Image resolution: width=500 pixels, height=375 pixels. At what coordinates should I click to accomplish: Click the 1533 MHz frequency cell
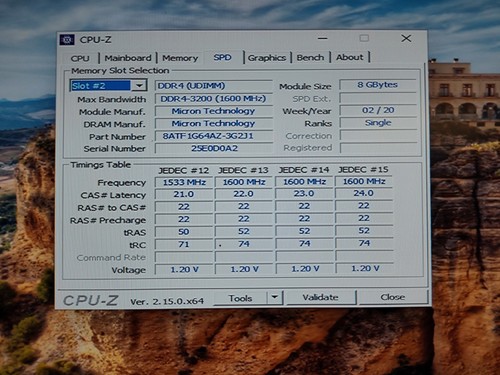184,182
